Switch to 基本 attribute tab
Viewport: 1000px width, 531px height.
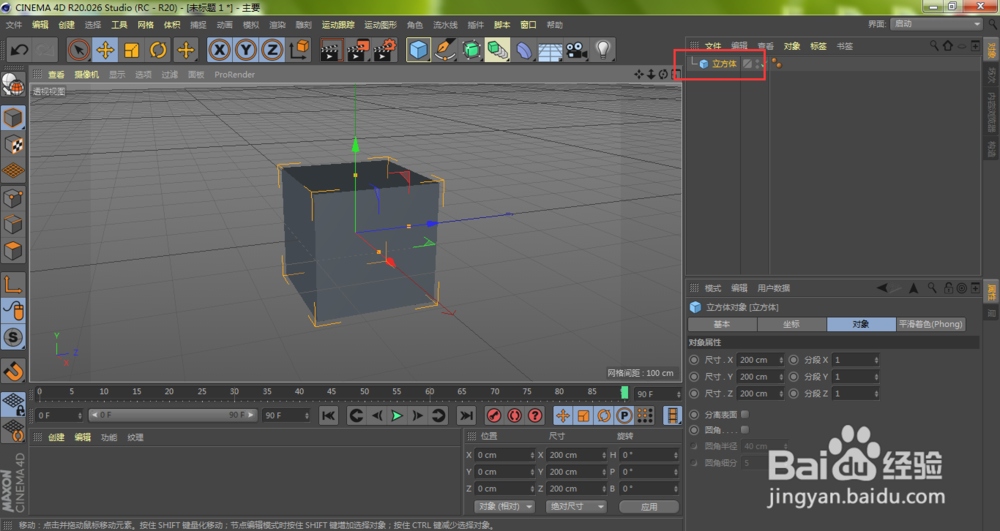(x=722, y=324)
